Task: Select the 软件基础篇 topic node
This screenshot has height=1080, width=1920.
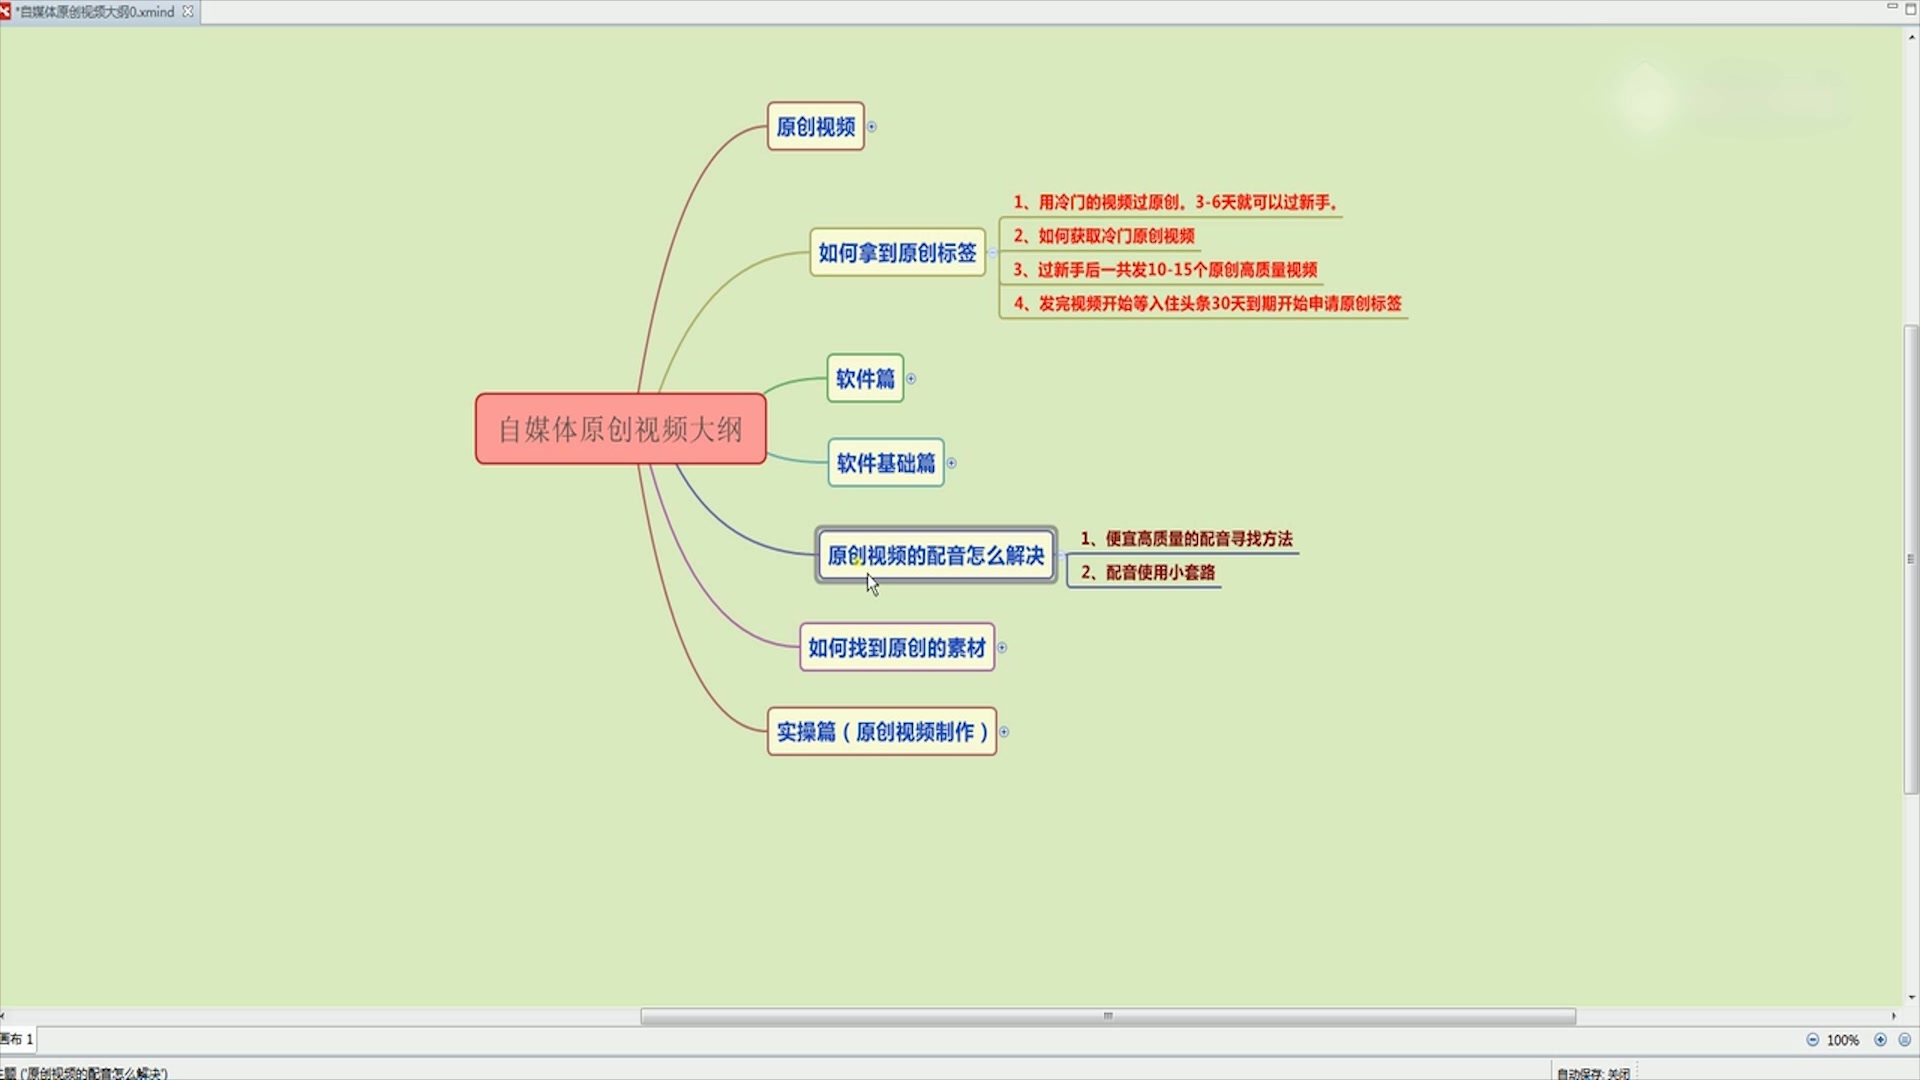Action: click(886, 463)
